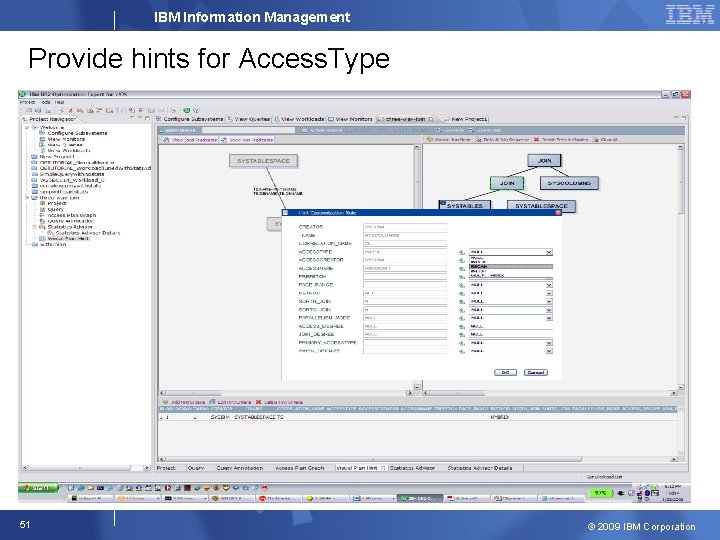Click Default Join Sequence toolbar button
This screenshot has width=720, height=540.
pos(502,139)
